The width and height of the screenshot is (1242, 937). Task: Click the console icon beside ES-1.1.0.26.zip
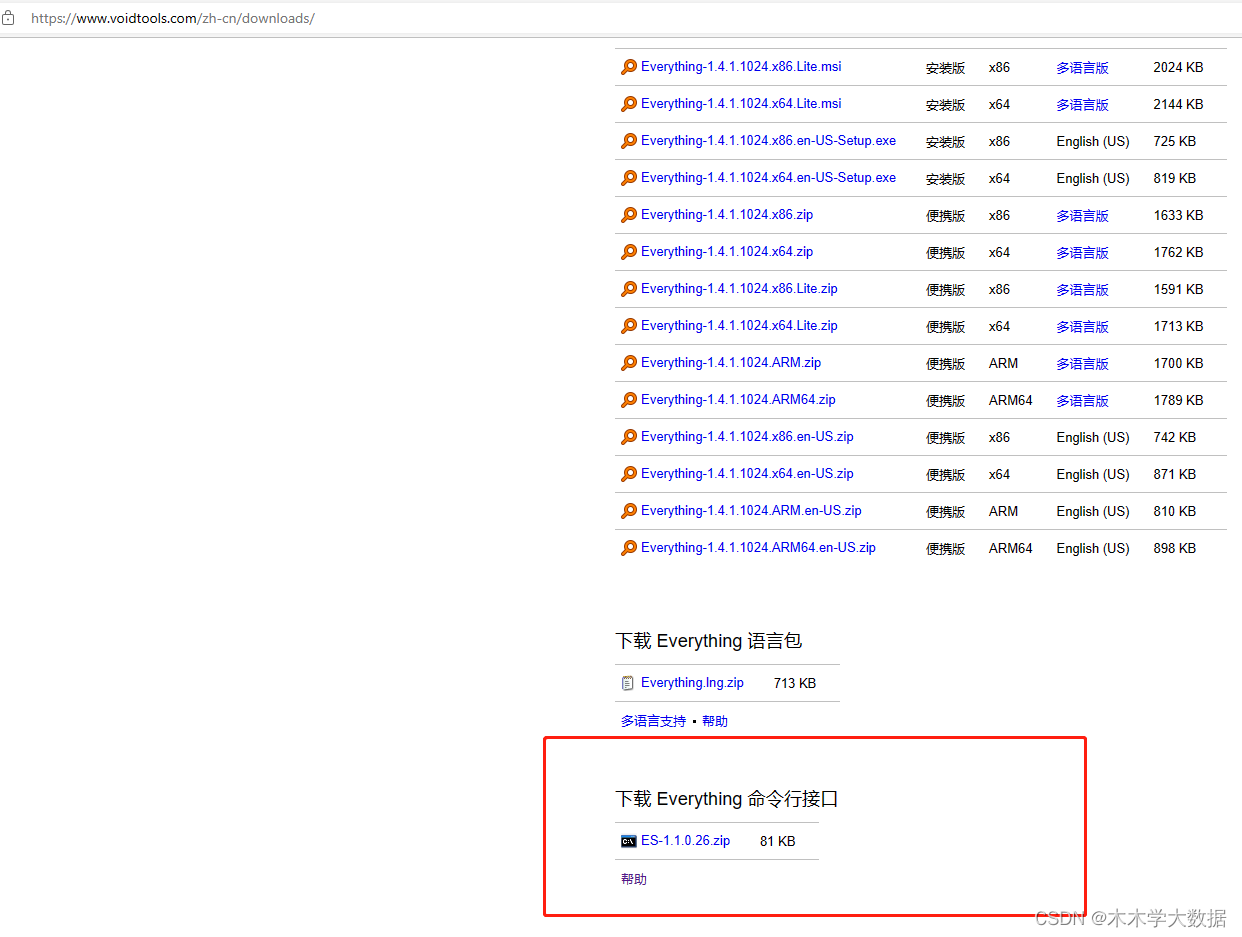628,841
